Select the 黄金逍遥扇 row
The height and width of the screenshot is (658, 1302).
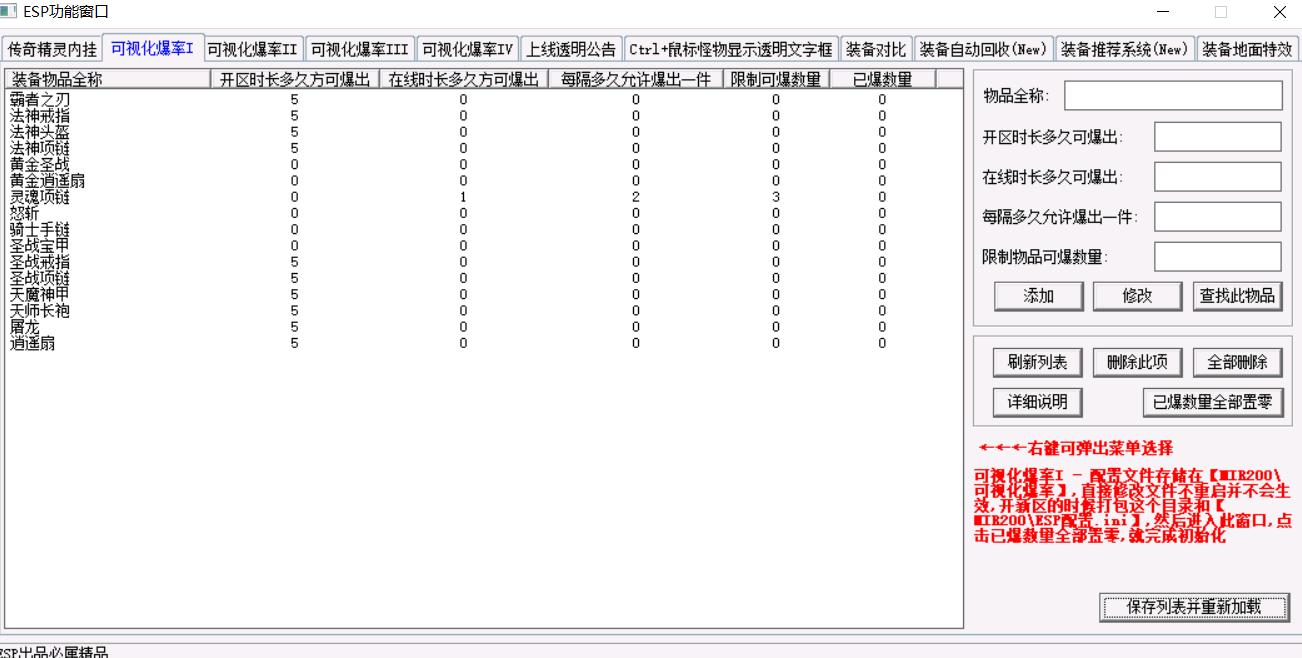click(x=484, y=181)
